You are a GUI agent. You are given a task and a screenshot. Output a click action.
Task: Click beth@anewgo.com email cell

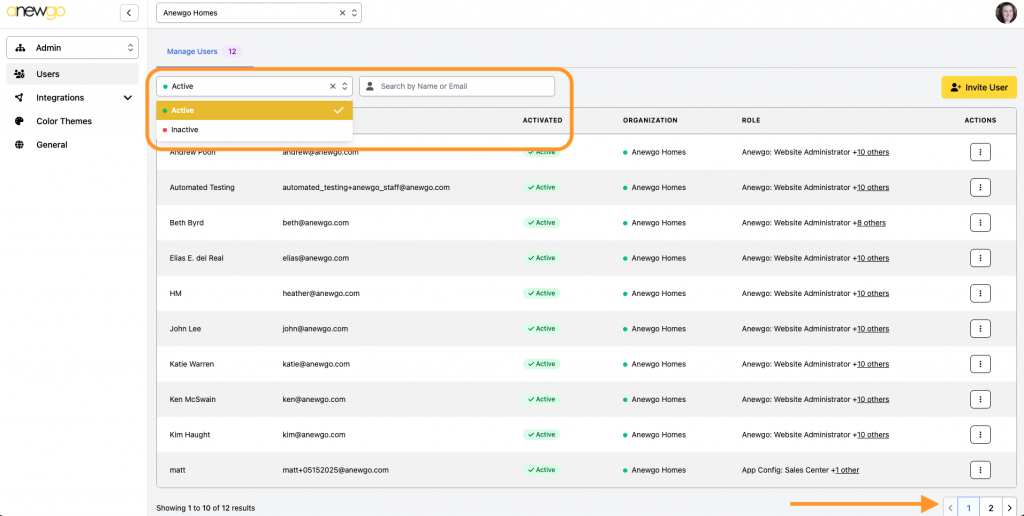coord(315,223)
